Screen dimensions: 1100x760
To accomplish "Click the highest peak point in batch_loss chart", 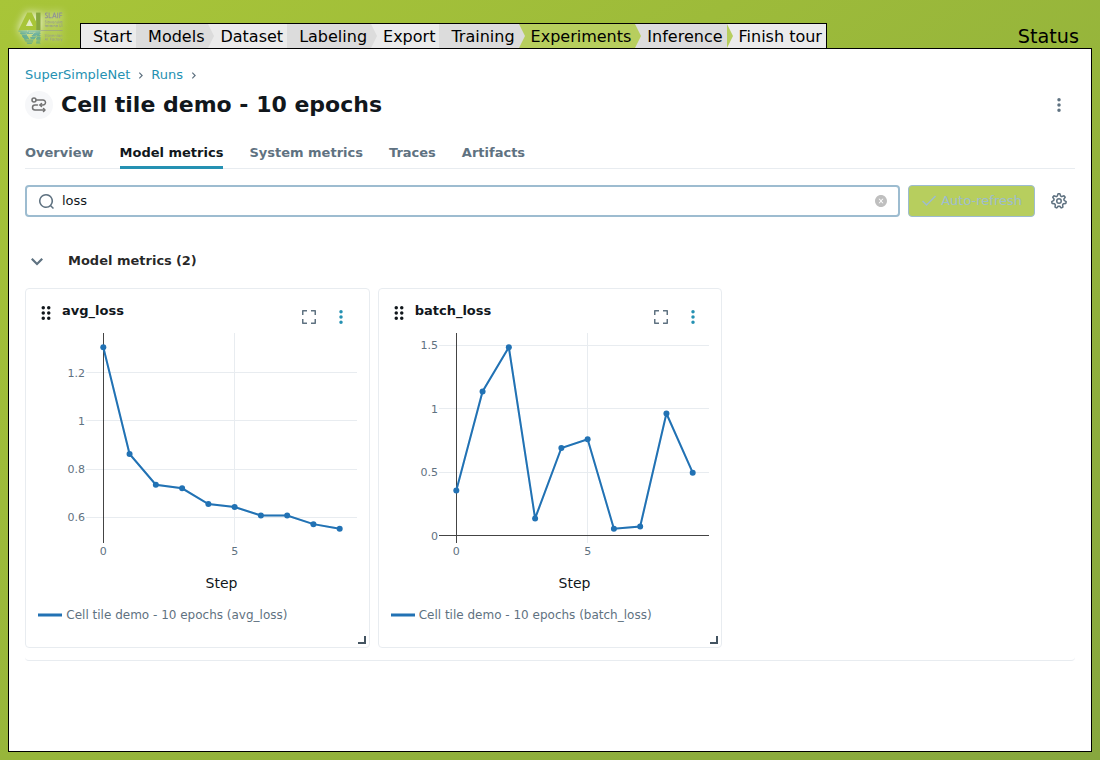I will click(509, 347).
